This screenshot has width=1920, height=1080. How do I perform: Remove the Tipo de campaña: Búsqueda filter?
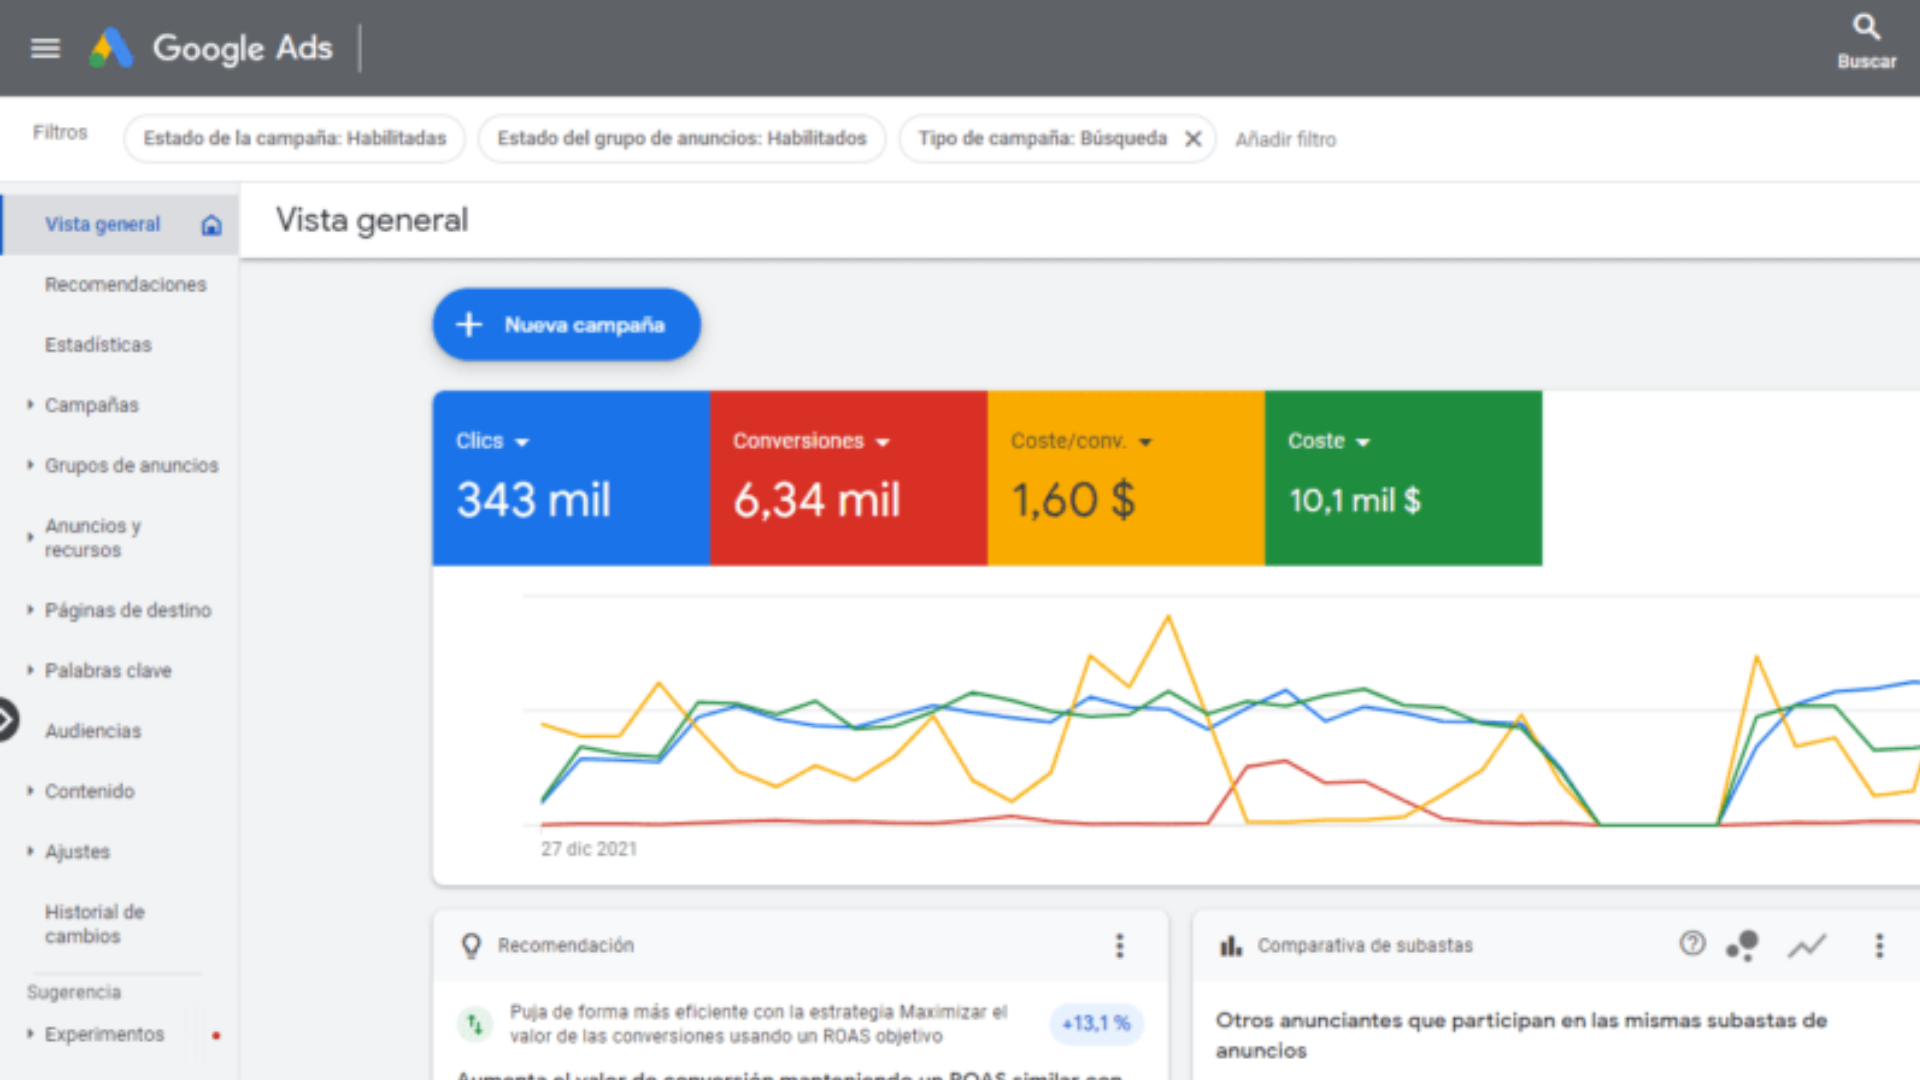pyautogui.click(x=1193, y=139)
